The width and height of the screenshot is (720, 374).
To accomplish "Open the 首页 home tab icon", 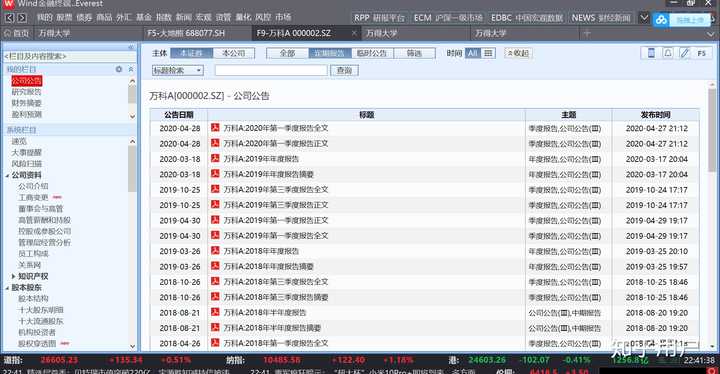I will click(7, 34).
